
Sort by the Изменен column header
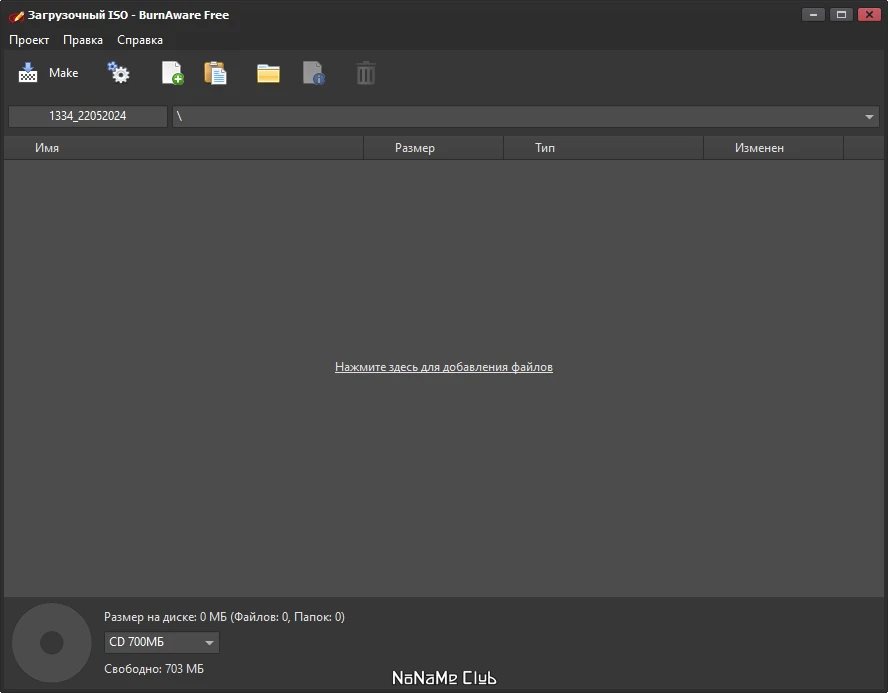(x=774, y=148)
